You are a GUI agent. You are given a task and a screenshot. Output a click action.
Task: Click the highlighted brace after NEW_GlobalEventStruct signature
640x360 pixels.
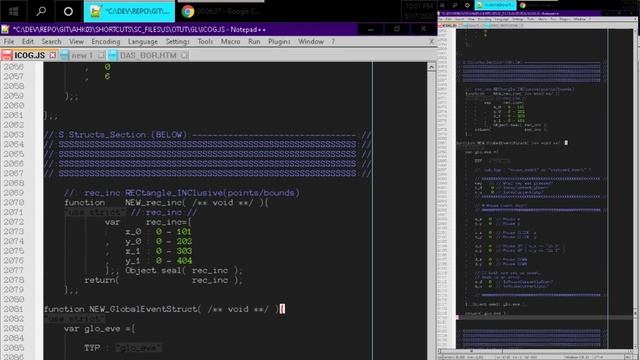(x=282, y=309)
